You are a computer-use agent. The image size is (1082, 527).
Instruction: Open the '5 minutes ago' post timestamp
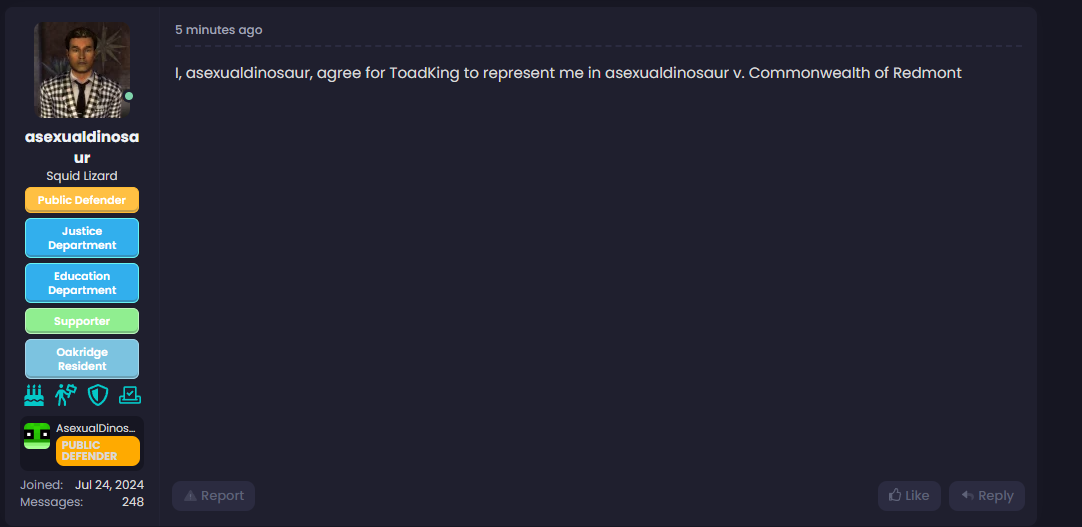click(x=219, y=30)
